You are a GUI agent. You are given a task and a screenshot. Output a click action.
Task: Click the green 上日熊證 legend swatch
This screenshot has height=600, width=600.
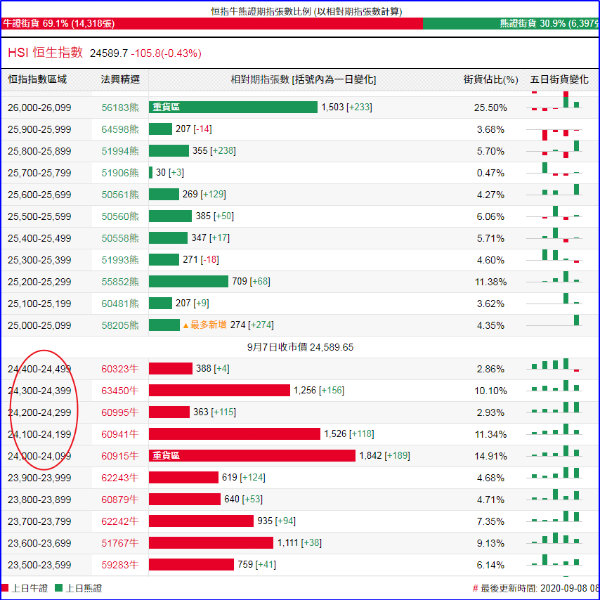point(59,588)
